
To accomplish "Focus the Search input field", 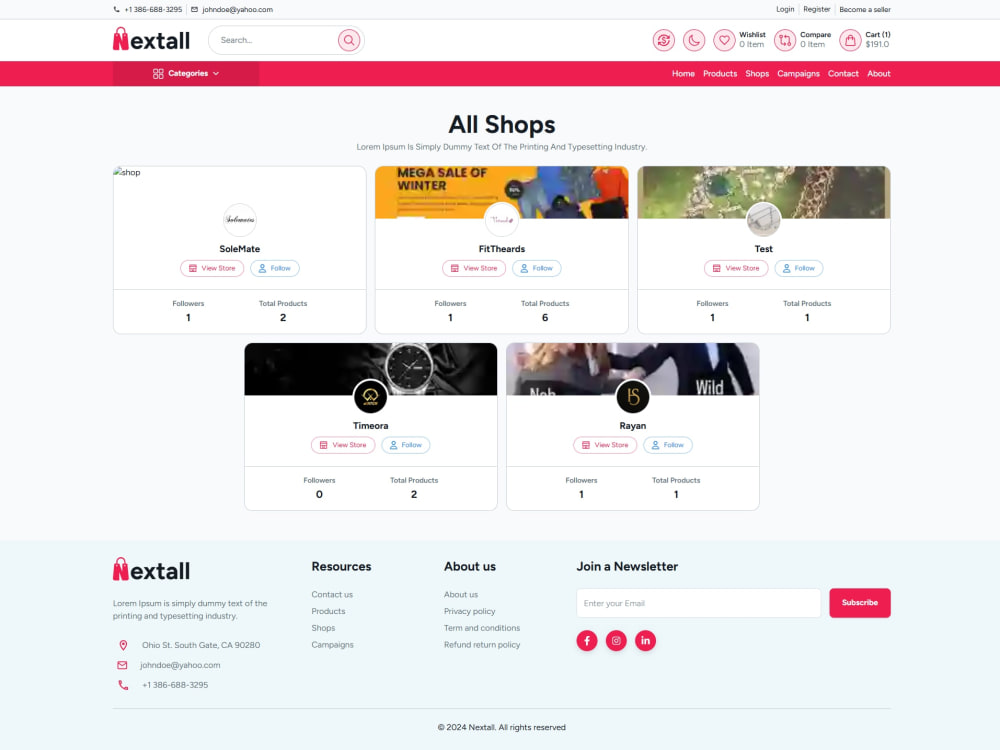I will pyautogui.click(x=276, y=40).
